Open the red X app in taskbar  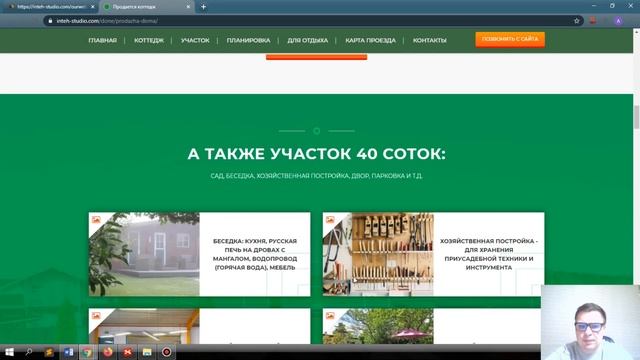127,352
